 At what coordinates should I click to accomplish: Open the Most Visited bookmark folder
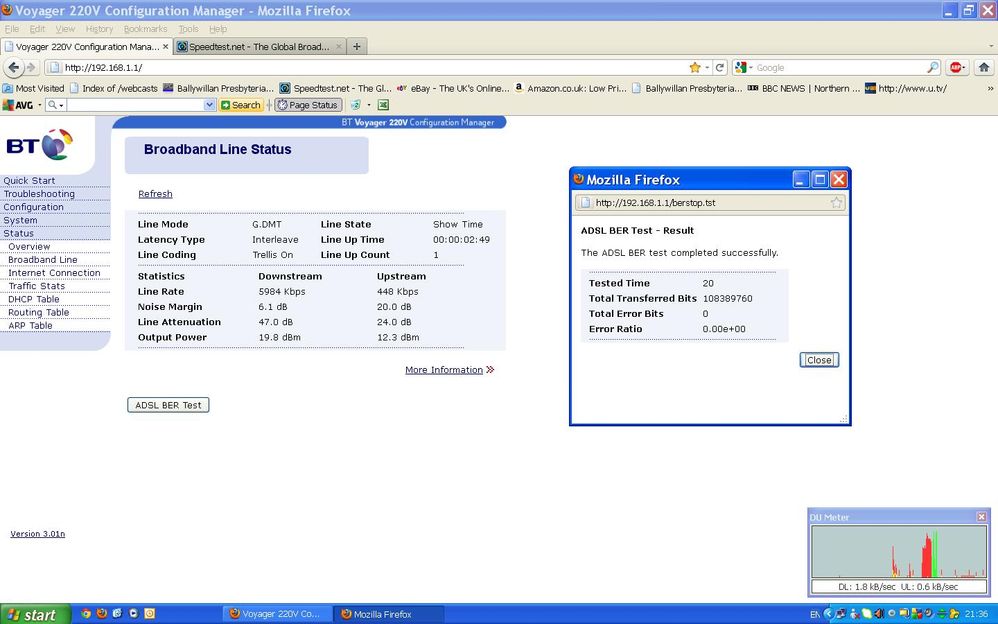[33, 89]
